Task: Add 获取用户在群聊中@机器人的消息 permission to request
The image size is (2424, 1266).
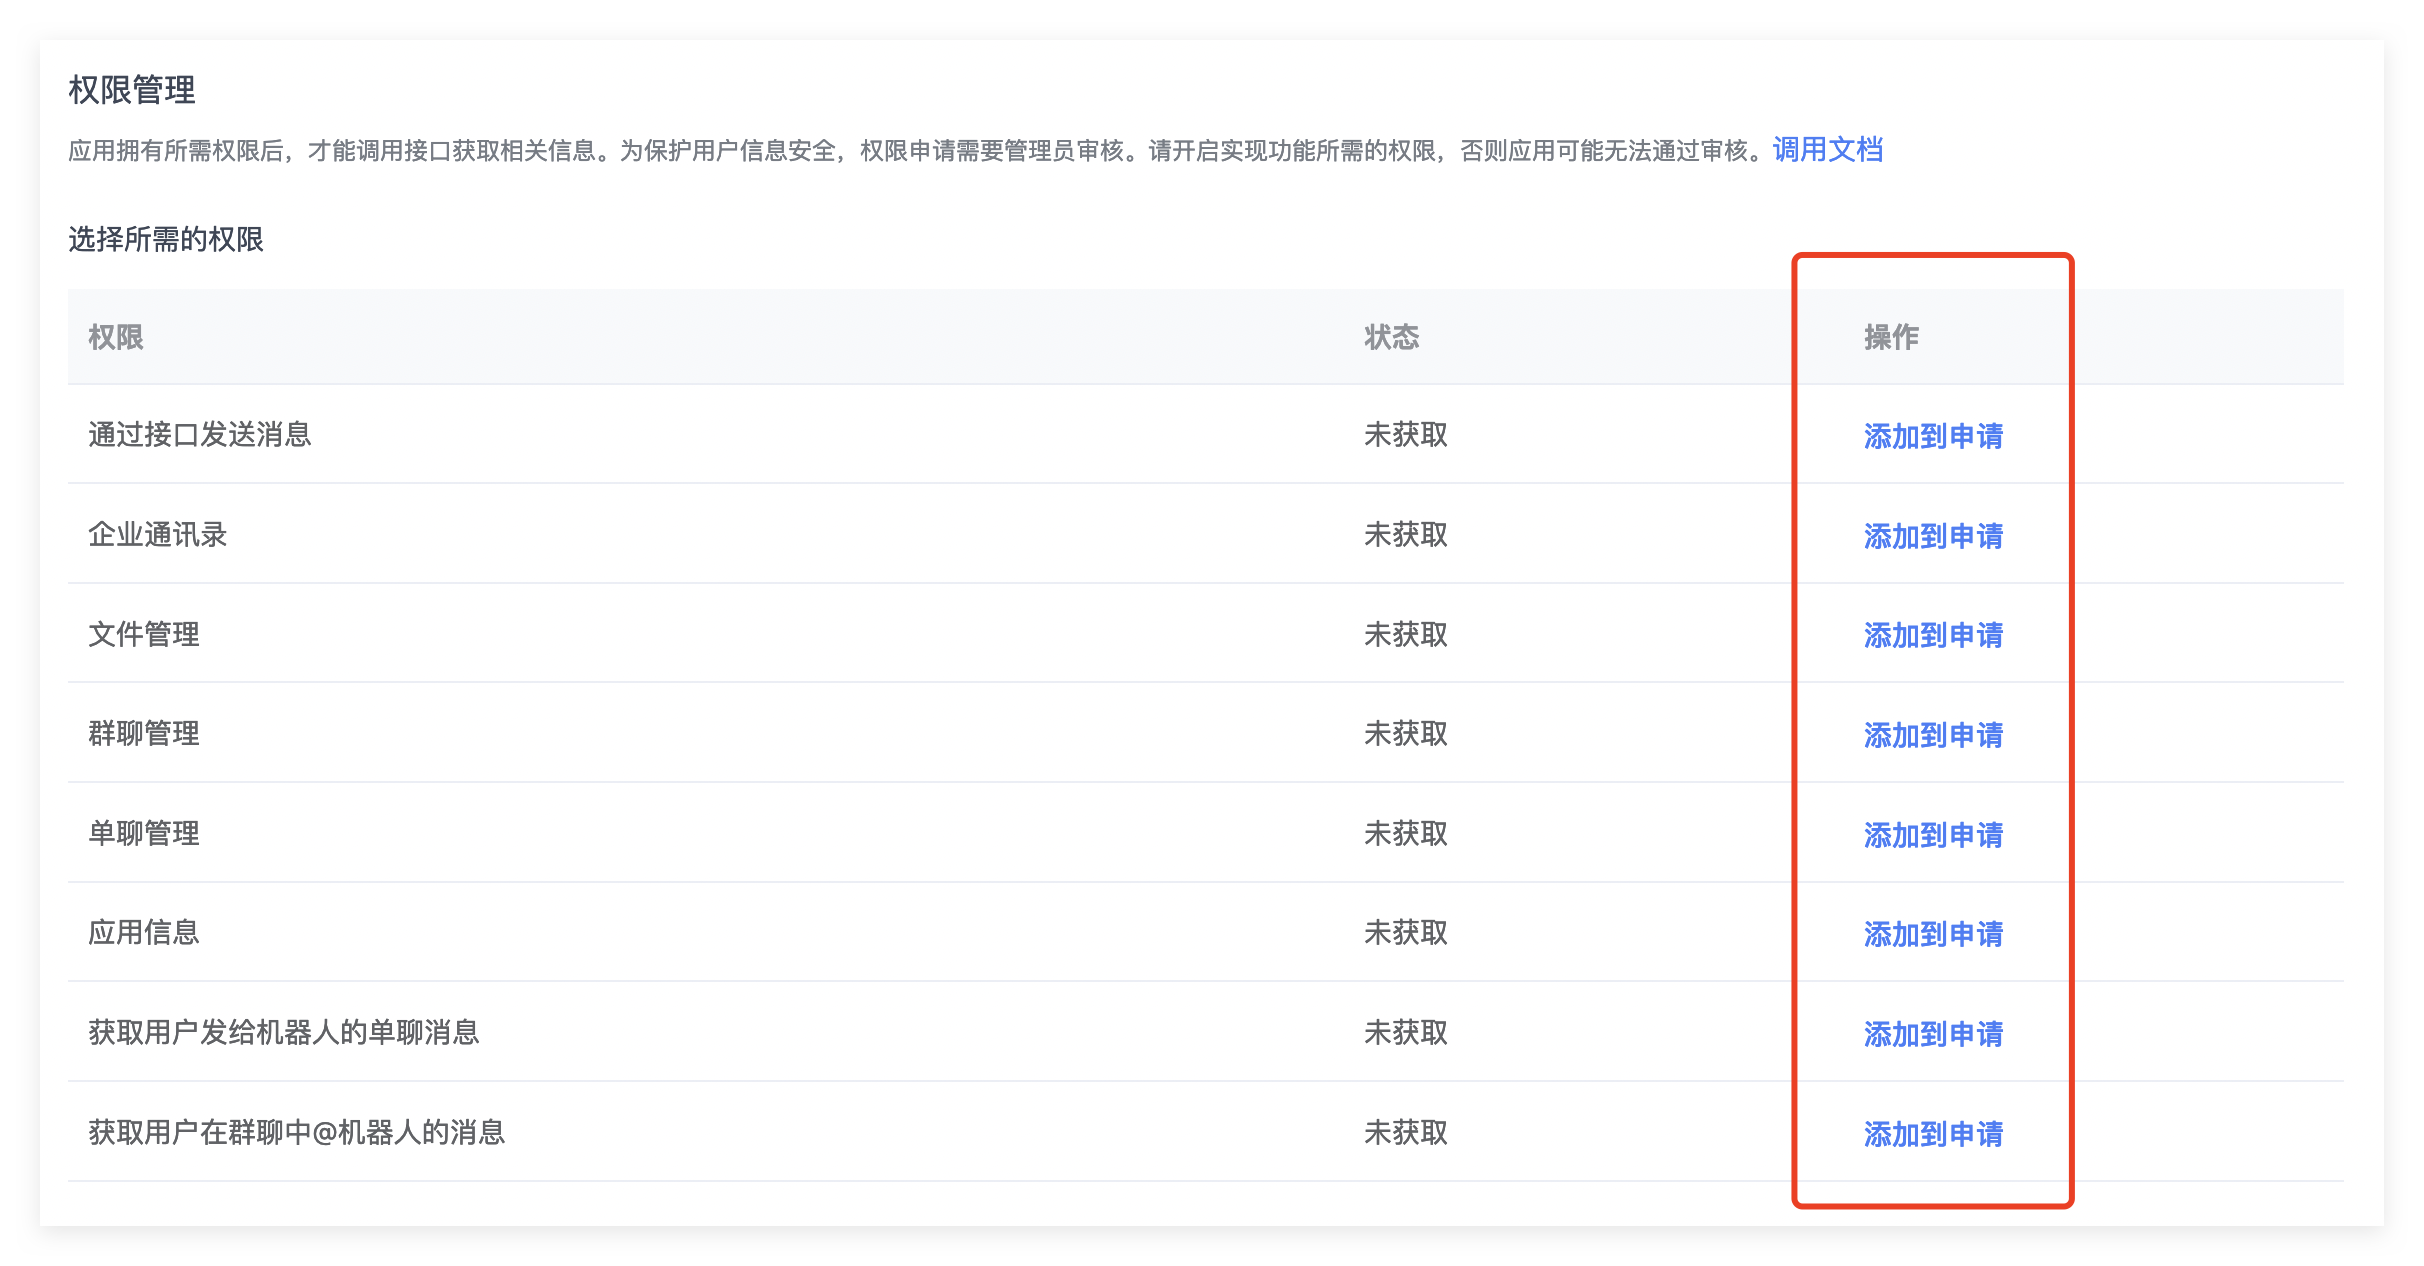Action: [1932, 1134]
